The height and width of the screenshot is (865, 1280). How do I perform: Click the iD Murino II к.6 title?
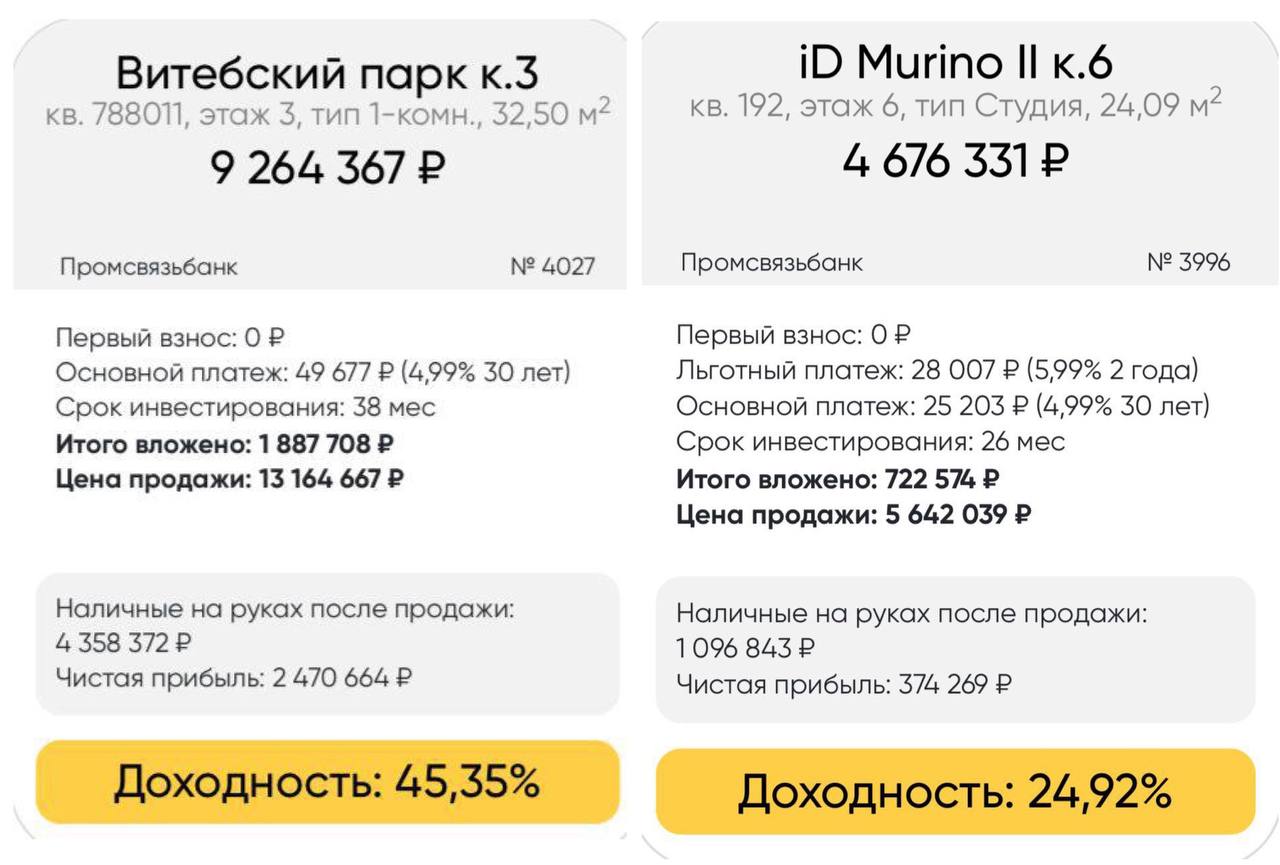(956, 64)
